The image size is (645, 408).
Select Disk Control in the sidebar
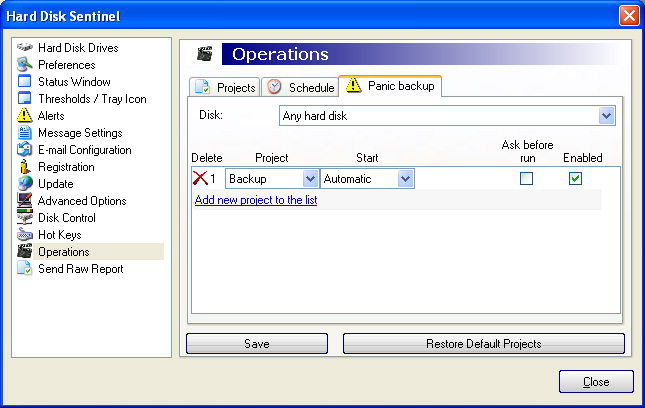[67, 218]
